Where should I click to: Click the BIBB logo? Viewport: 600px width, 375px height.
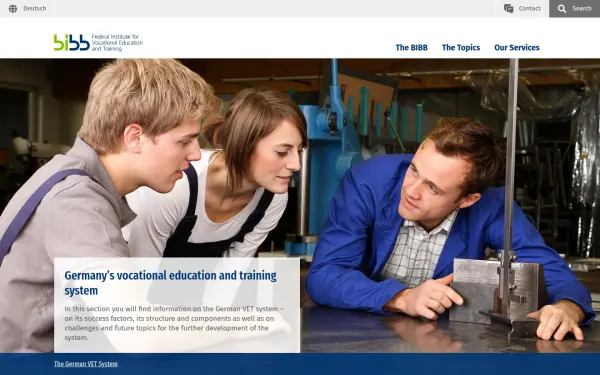[x=72, y=42]
